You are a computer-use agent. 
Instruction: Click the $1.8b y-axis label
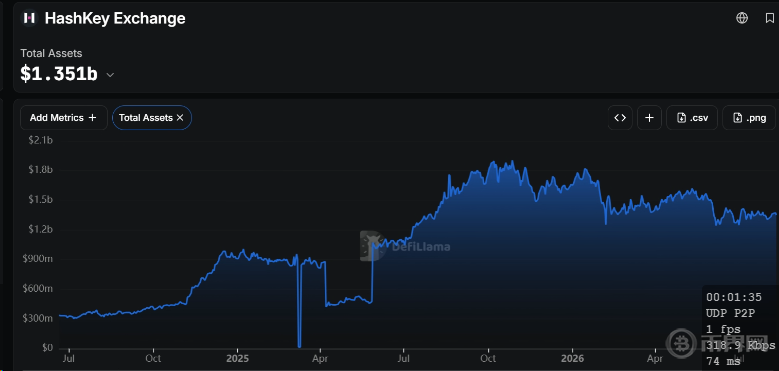click(41, 170)
